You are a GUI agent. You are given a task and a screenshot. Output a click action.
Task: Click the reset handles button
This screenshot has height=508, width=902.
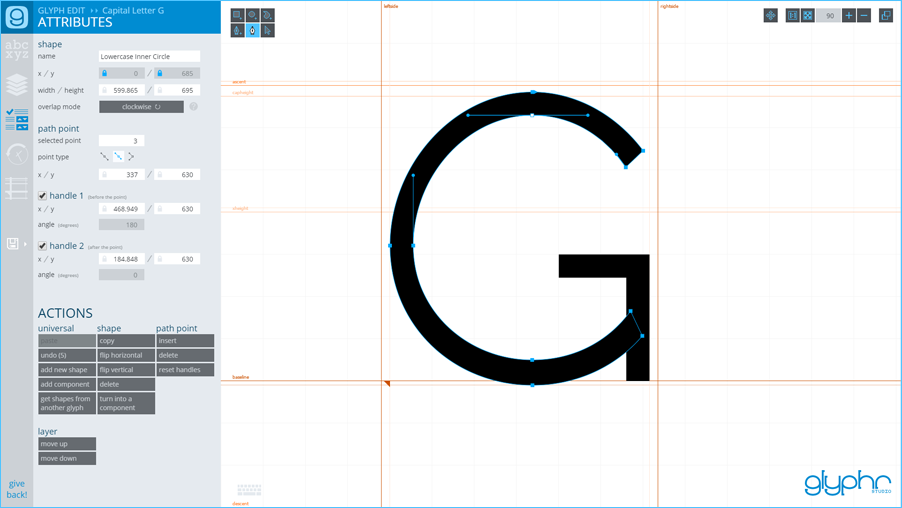click(185, 370)
